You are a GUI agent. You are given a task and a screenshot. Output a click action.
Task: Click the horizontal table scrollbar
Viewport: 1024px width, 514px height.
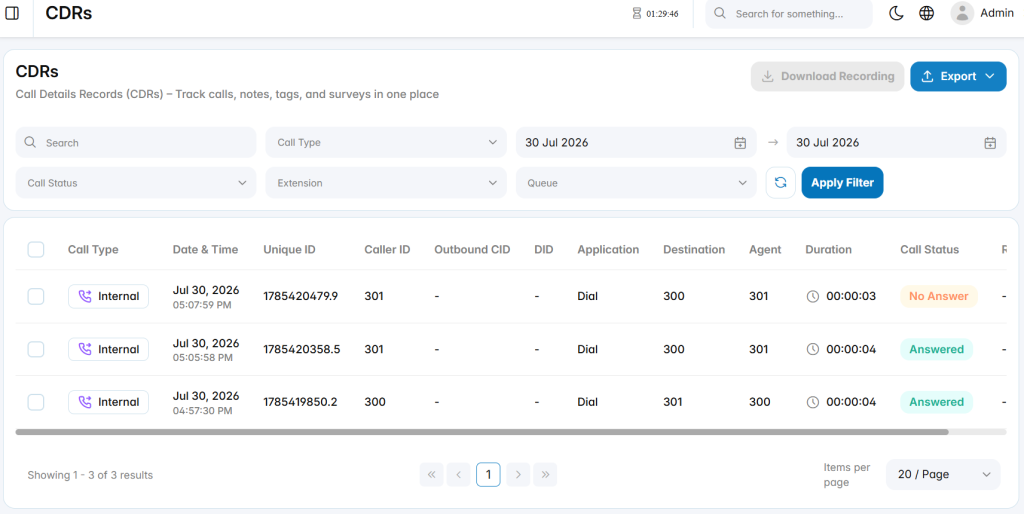pyautogui.click(x=482, y=432)
